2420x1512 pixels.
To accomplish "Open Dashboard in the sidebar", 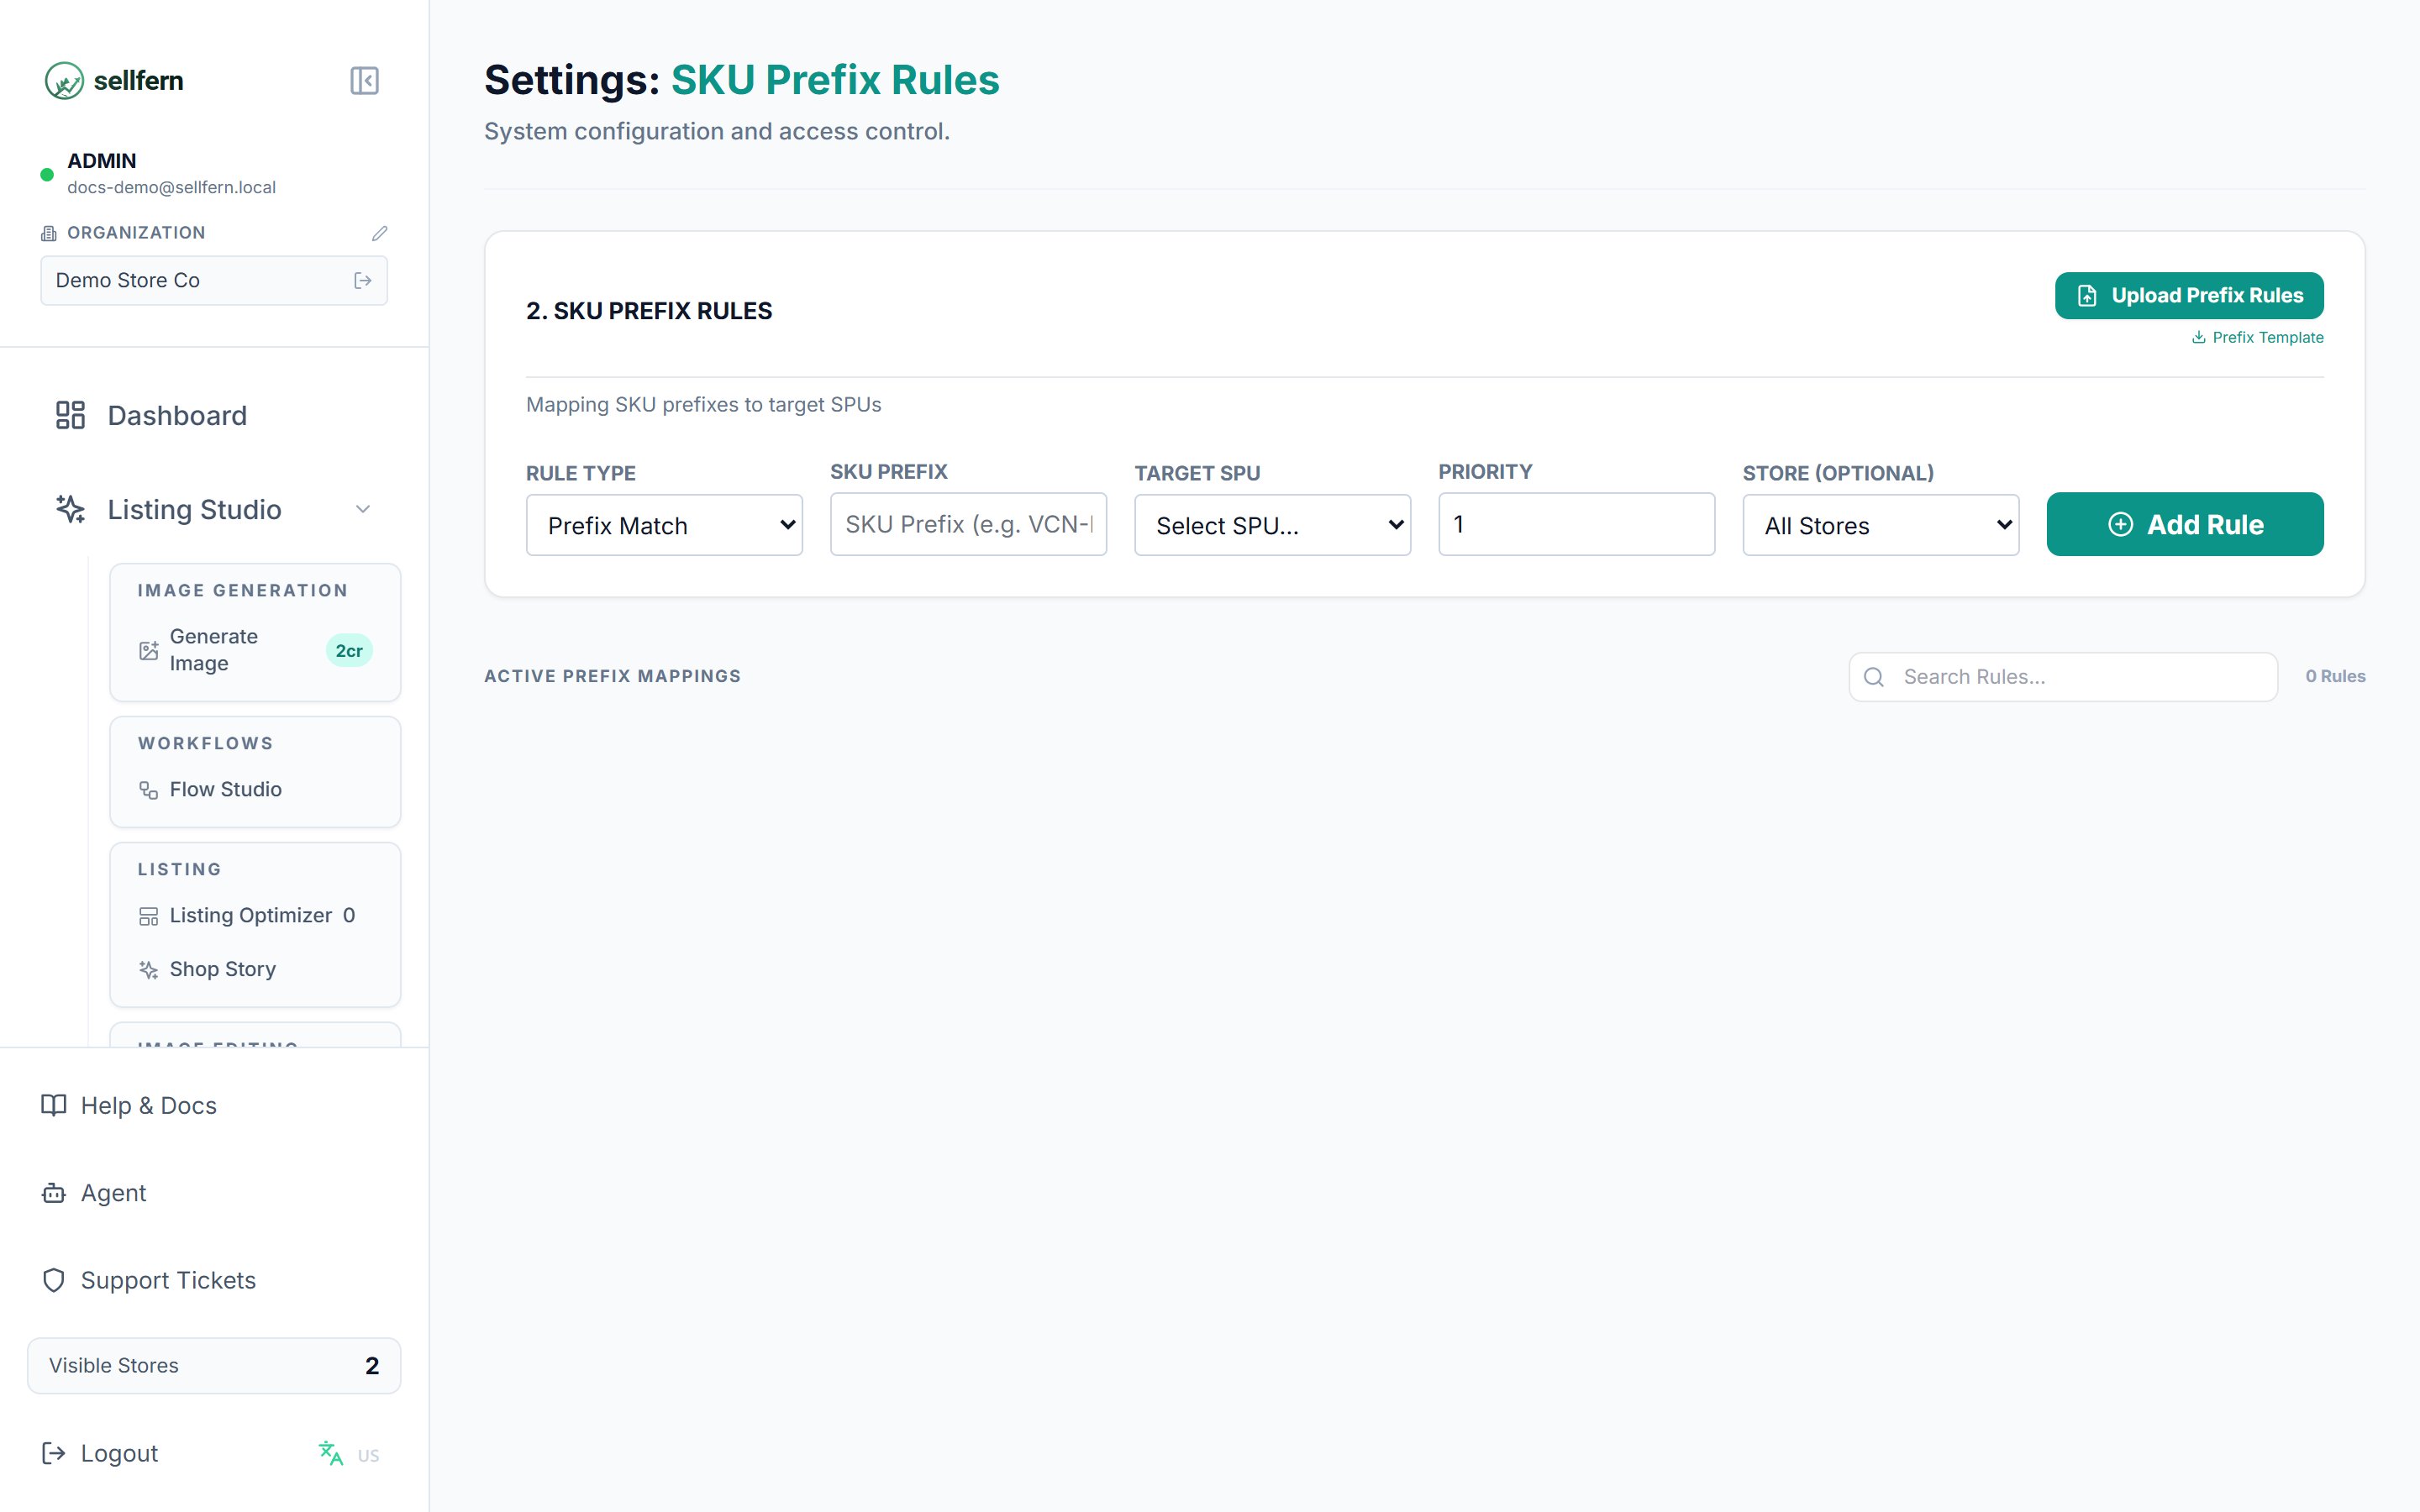I will coord(214,415).
